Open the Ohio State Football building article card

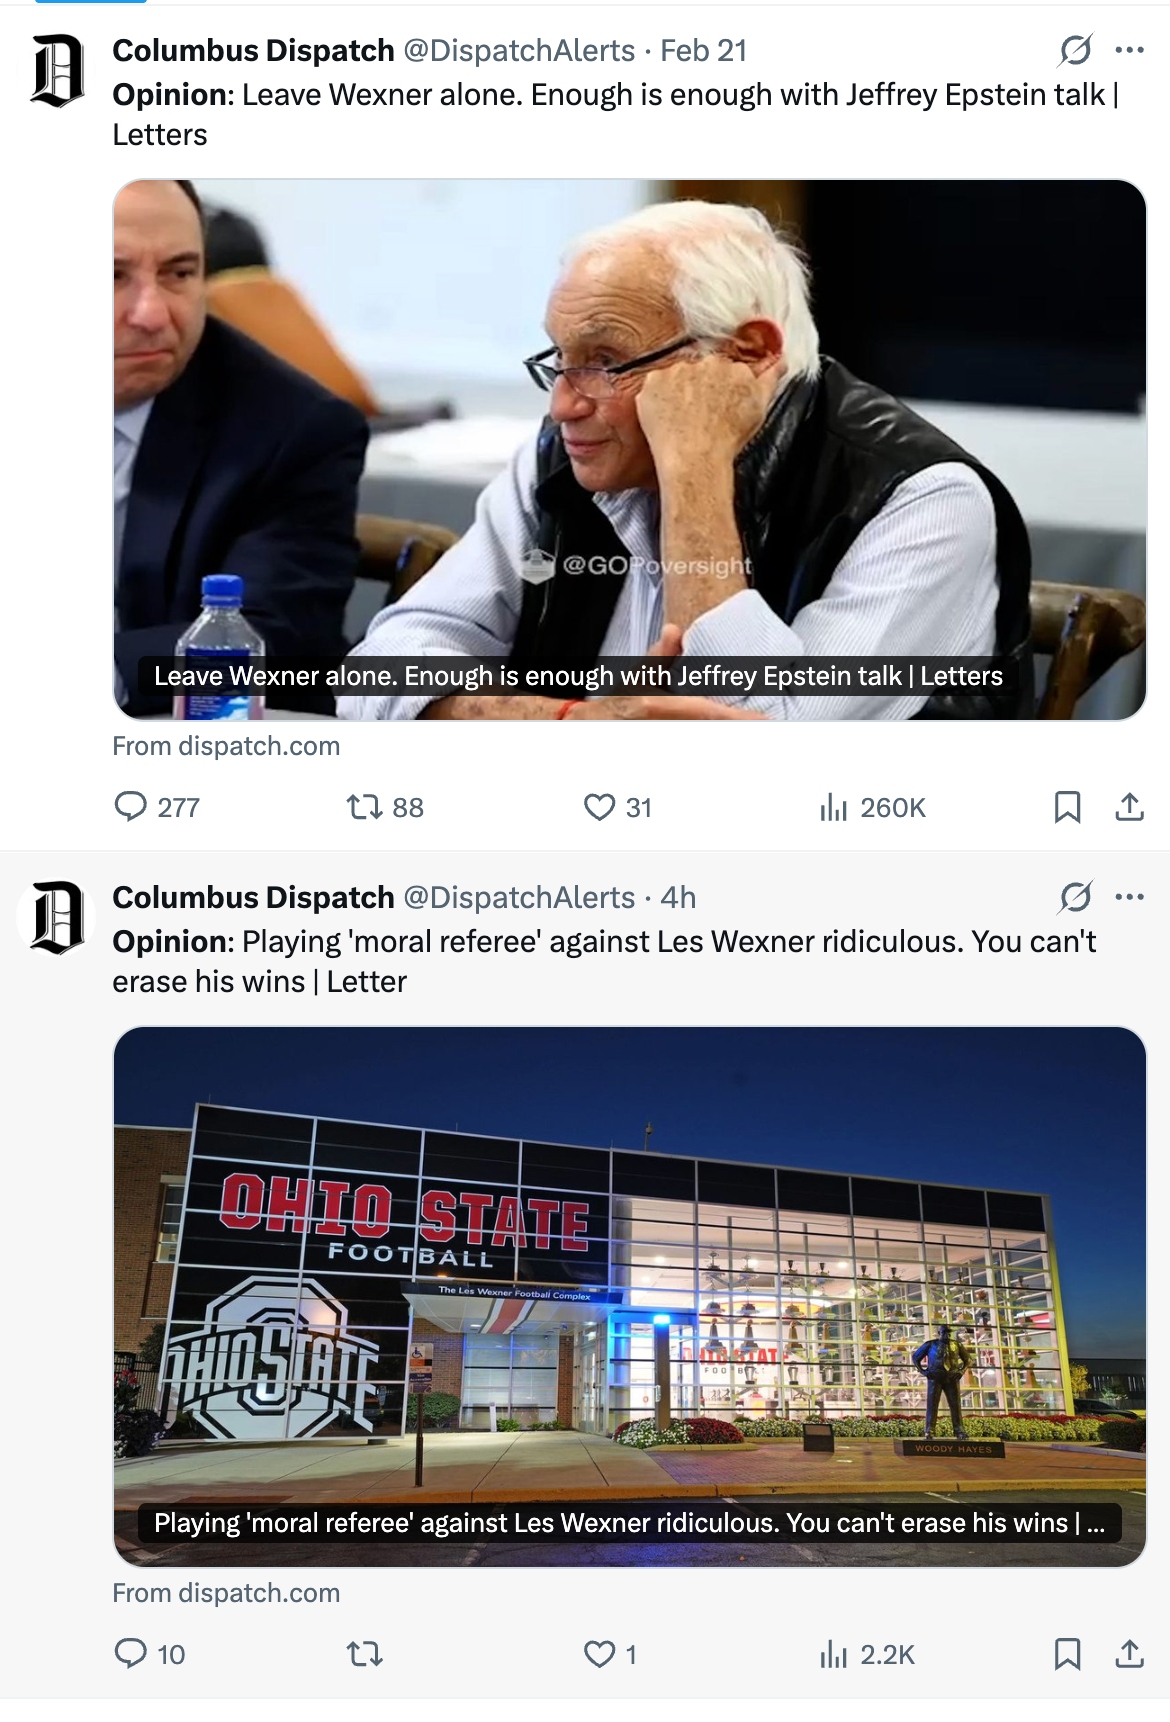click(x=629, y=1297)
